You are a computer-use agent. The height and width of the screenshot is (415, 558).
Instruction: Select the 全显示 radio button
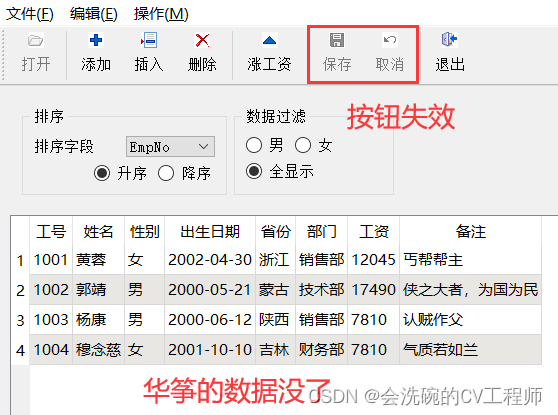[254, 171]
